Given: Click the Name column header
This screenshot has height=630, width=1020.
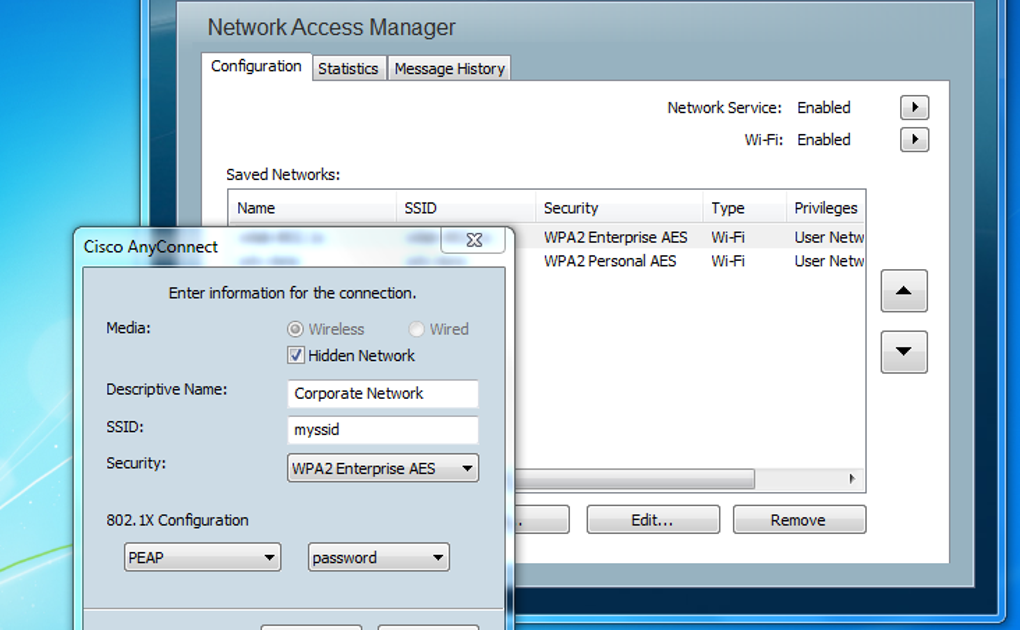Looking at the screenshot, I should 312,208.
